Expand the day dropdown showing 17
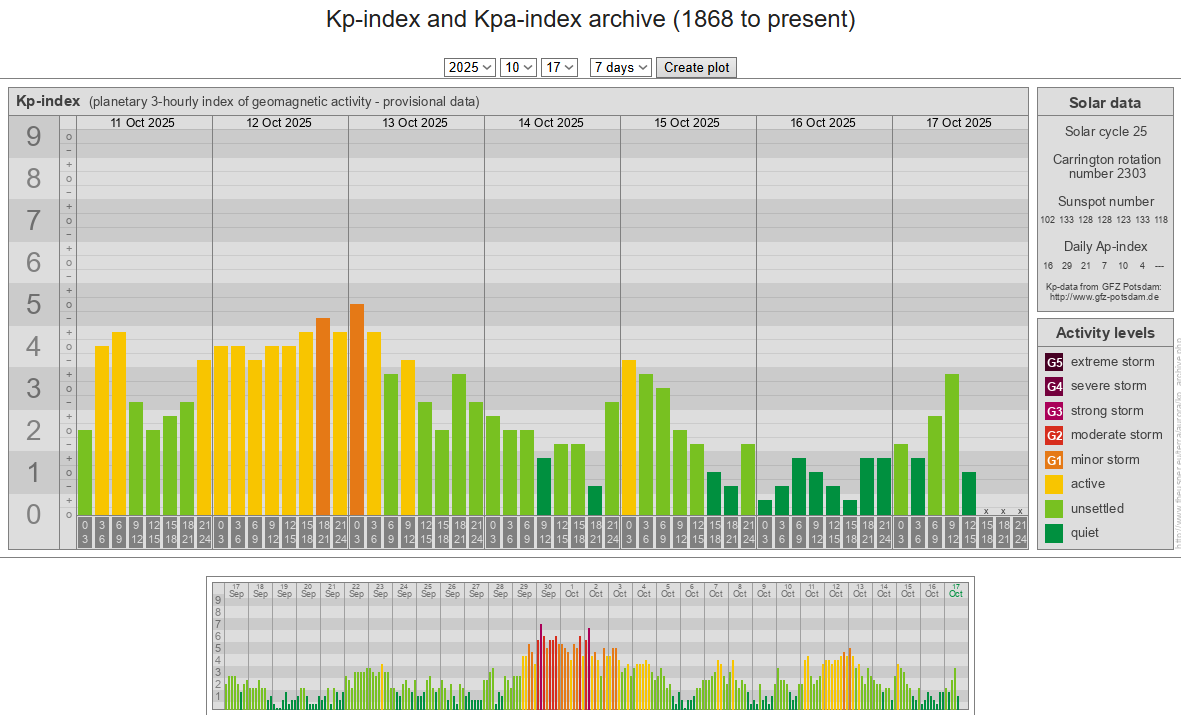 click(560, 67)
